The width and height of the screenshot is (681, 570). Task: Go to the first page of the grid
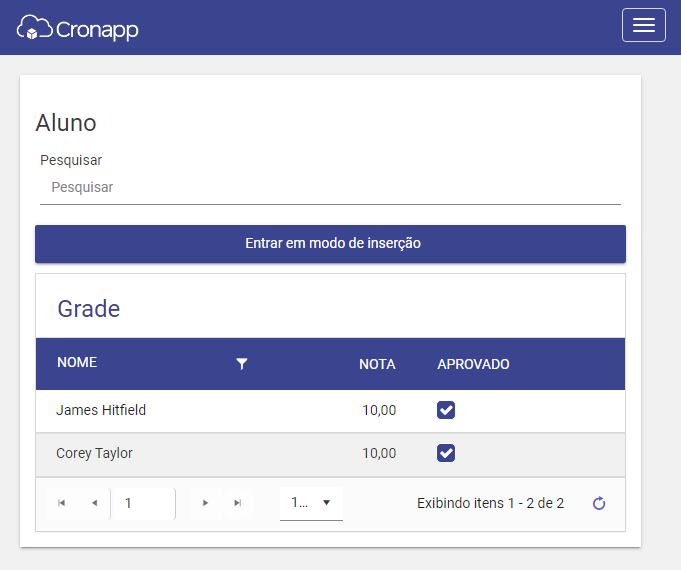tap(62, 503)
